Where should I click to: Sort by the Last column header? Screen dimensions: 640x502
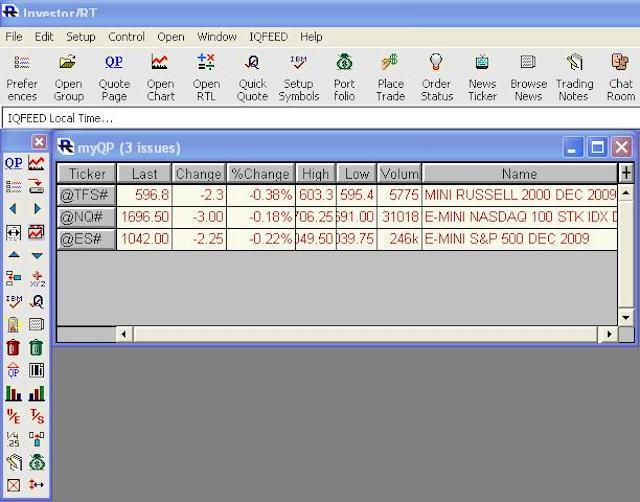point(144,173)
